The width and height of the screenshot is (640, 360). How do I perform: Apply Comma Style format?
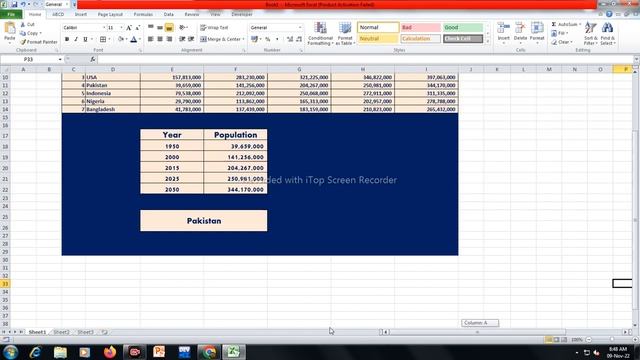[x=277, y=39]
